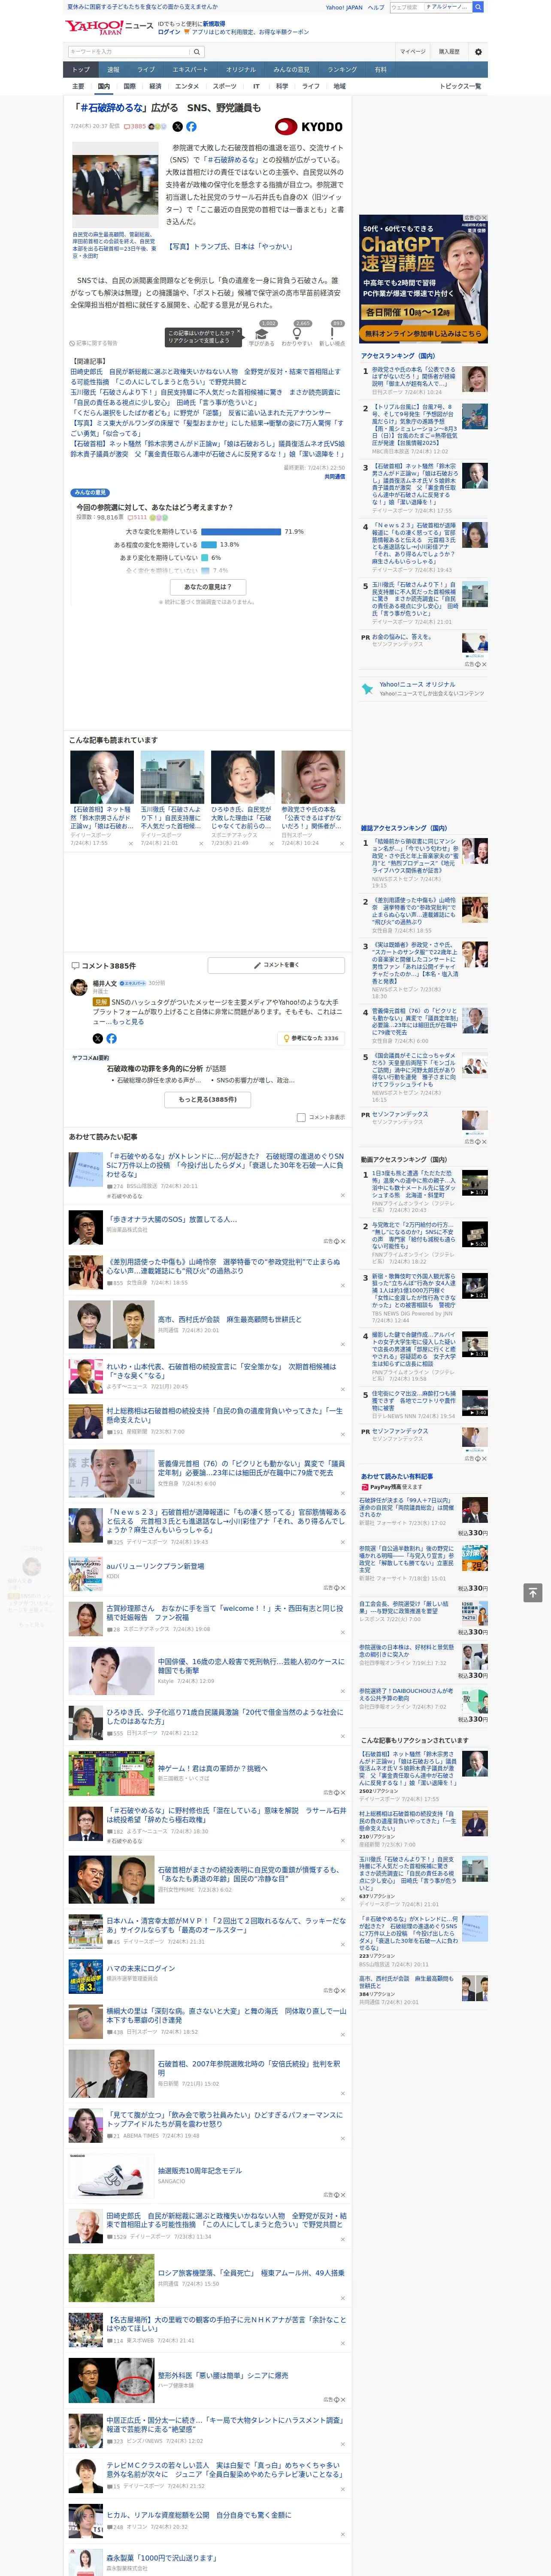This screenshot has width=551, height=2576.
Task: Focus the news keyword search field
Action: [x=129, y=51]
